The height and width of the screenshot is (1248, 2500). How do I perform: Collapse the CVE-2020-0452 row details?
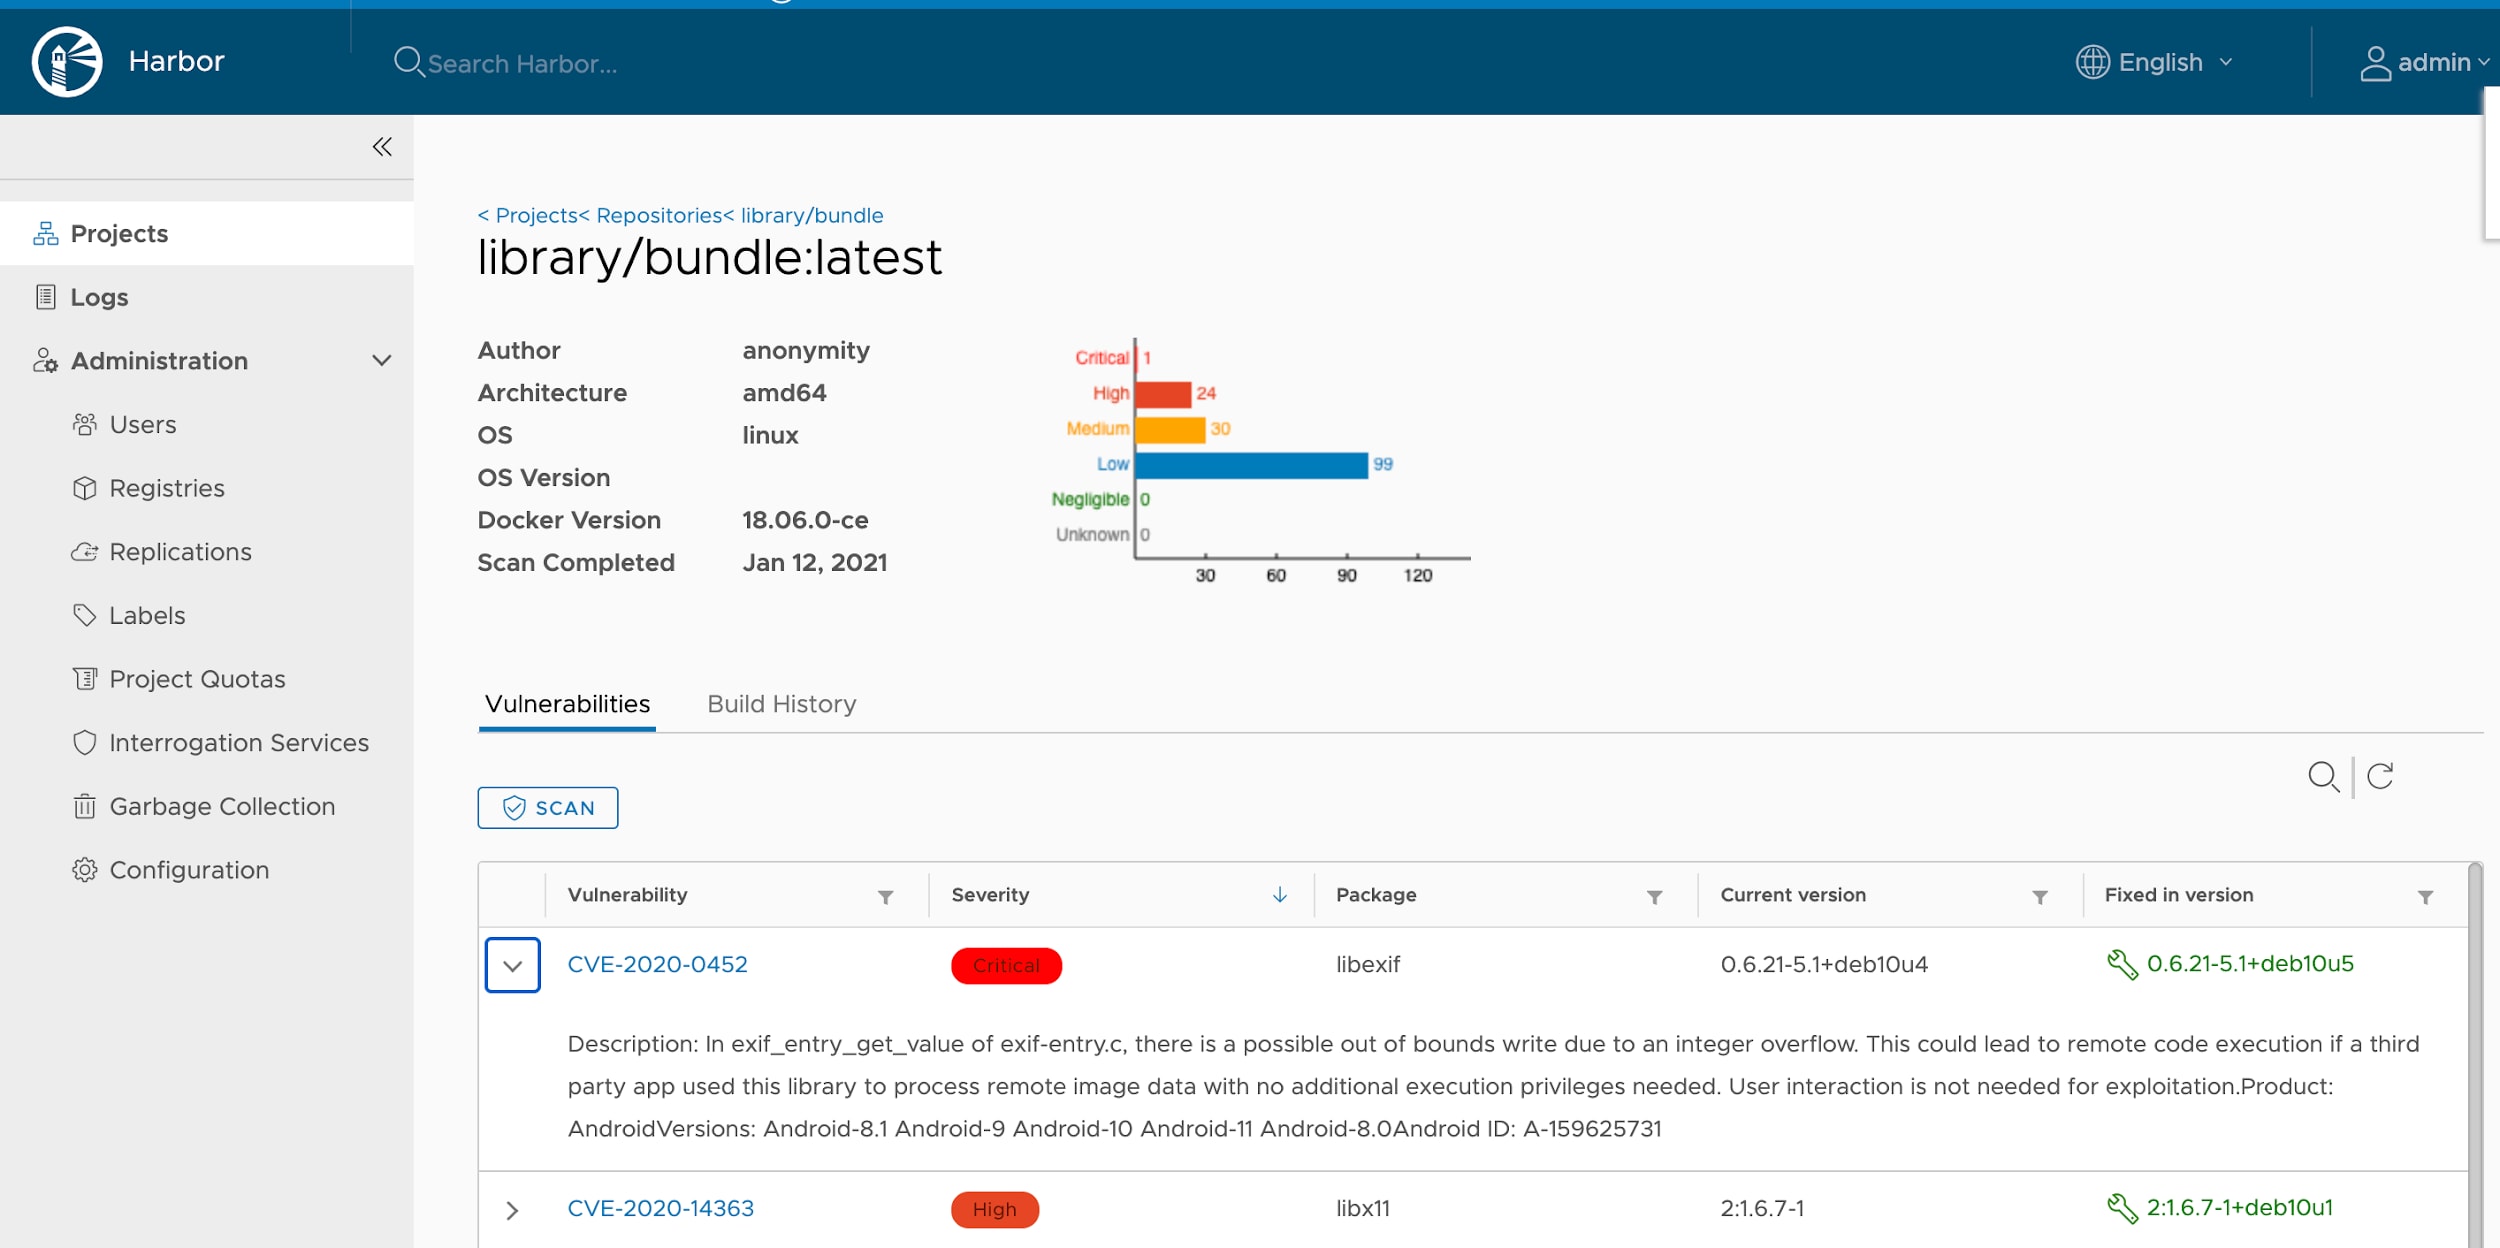(513, 965)
